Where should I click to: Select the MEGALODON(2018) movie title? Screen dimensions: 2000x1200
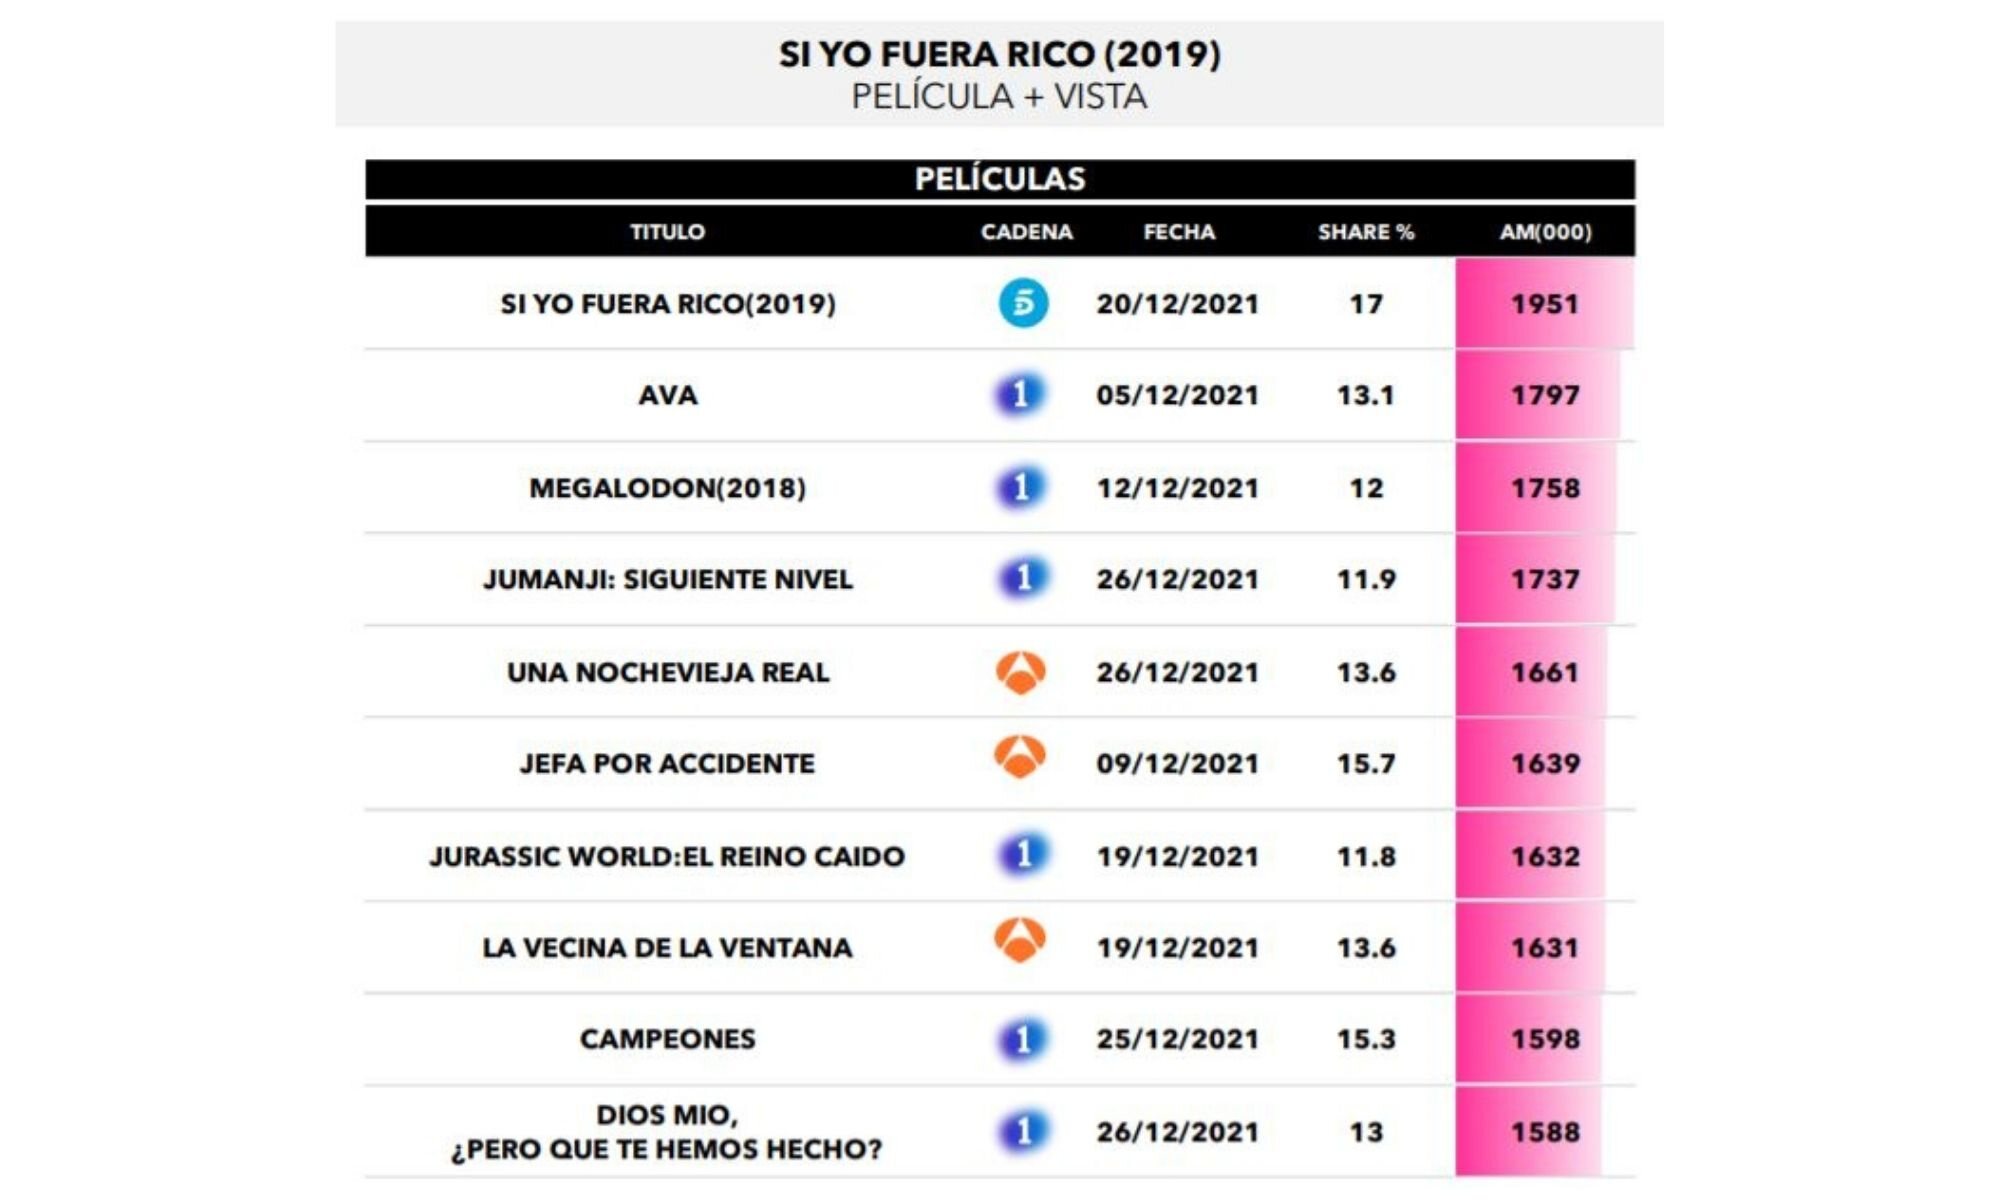click(667, 488)
